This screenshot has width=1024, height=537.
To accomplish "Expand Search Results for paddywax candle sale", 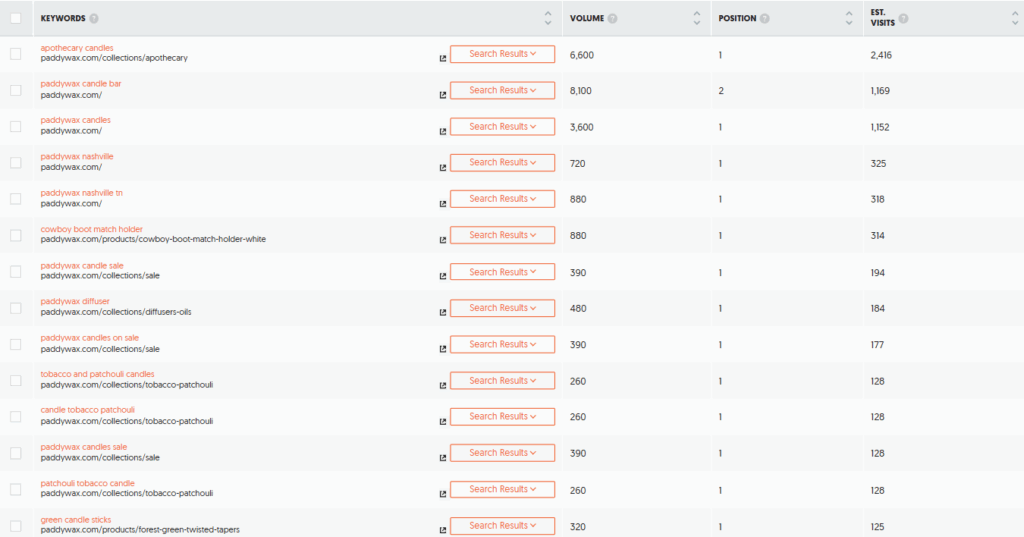I will coord(502,272).
